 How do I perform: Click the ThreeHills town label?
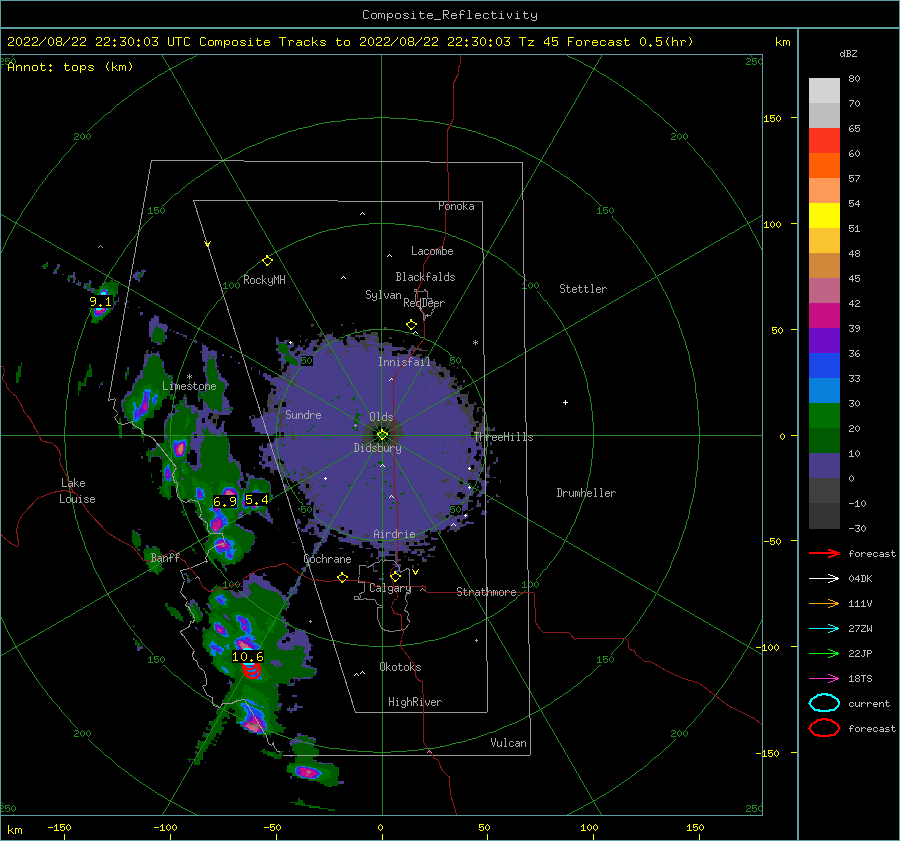pos(503,437)
